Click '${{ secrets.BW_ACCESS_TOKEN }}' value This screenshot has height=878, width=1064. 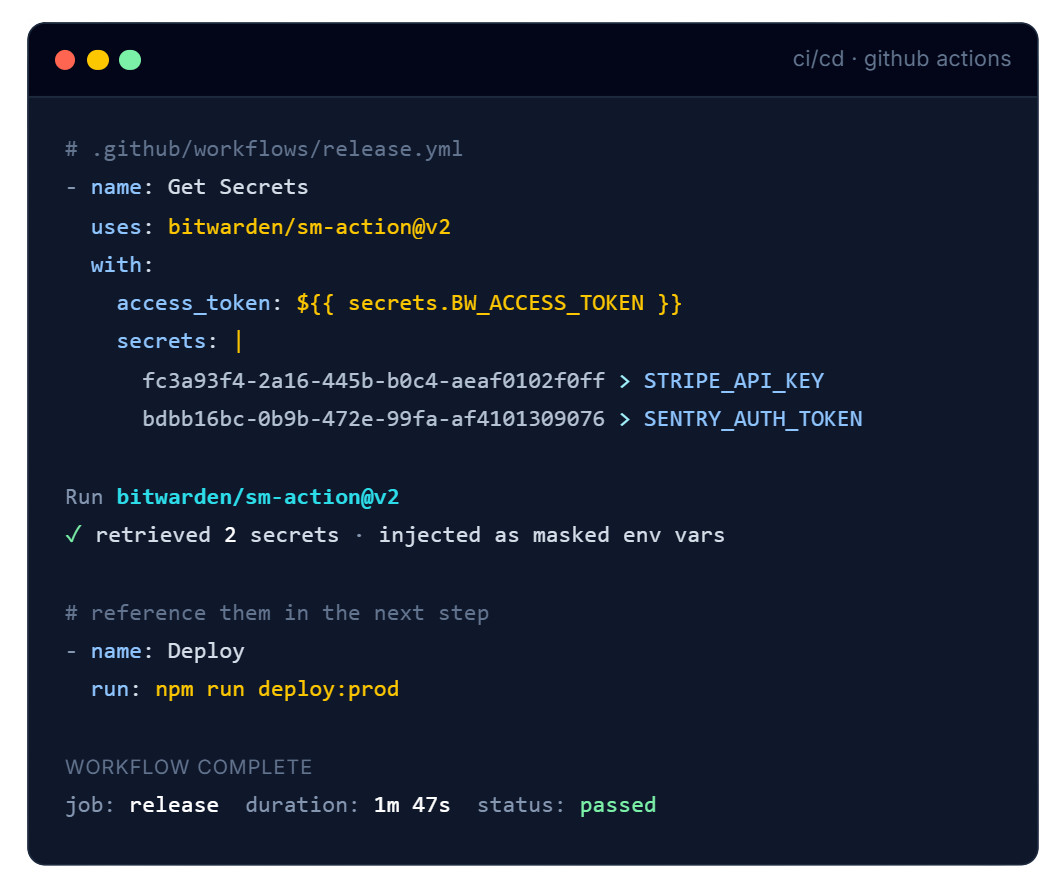[489, 303]
